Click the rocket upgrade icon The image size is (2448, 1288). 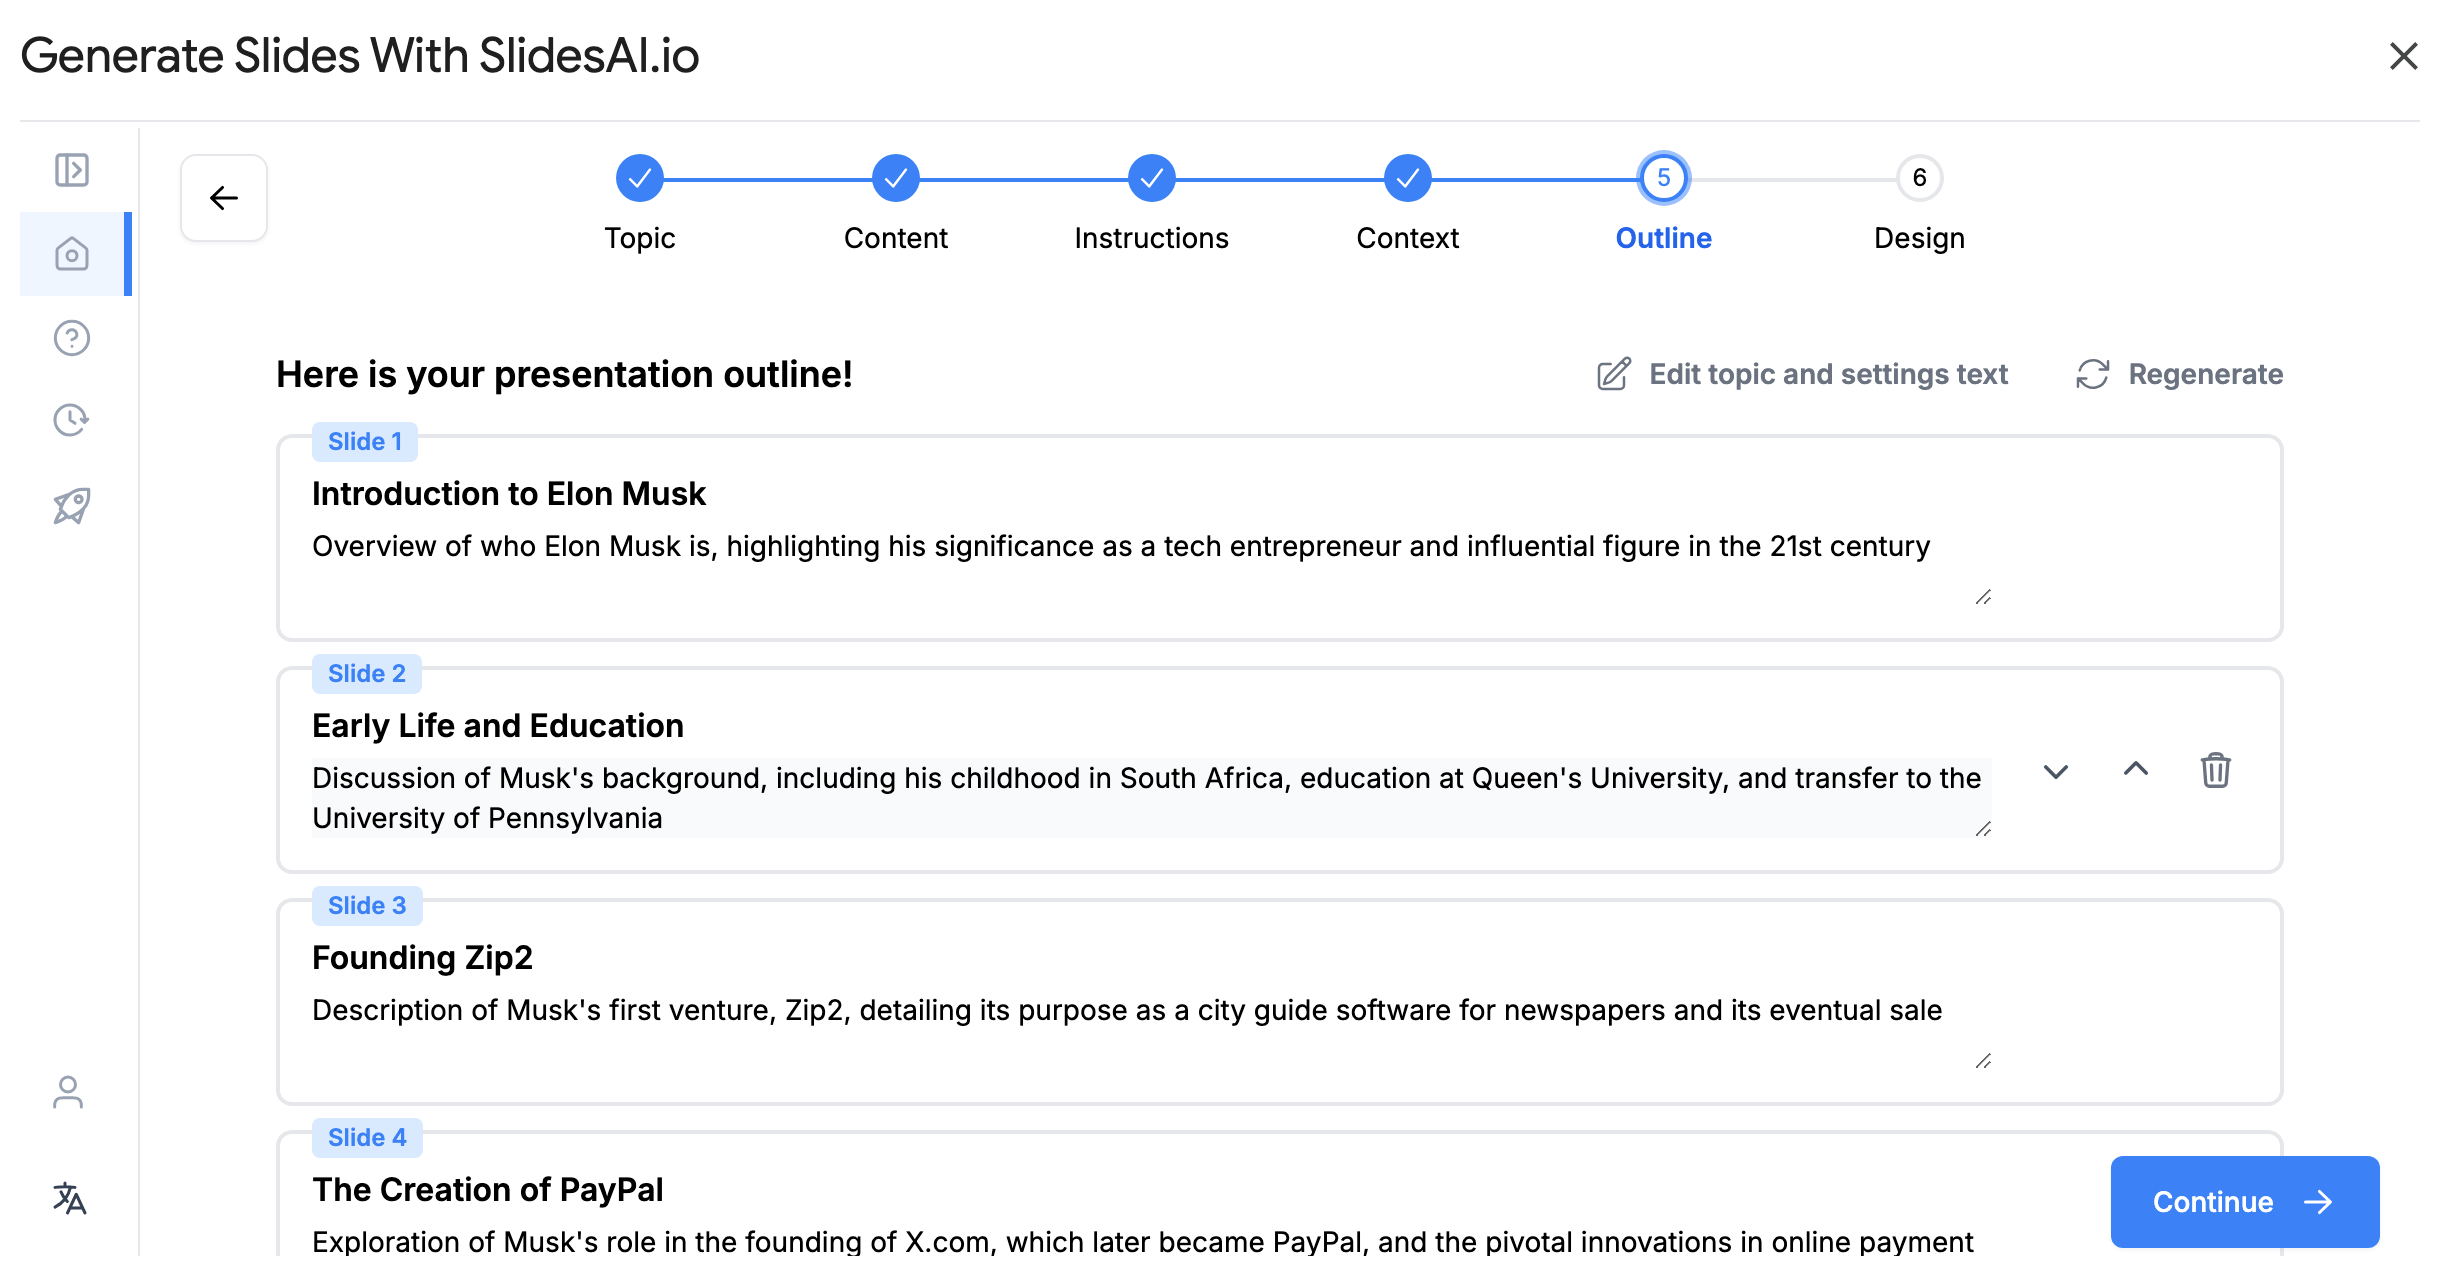pos(72,506)
